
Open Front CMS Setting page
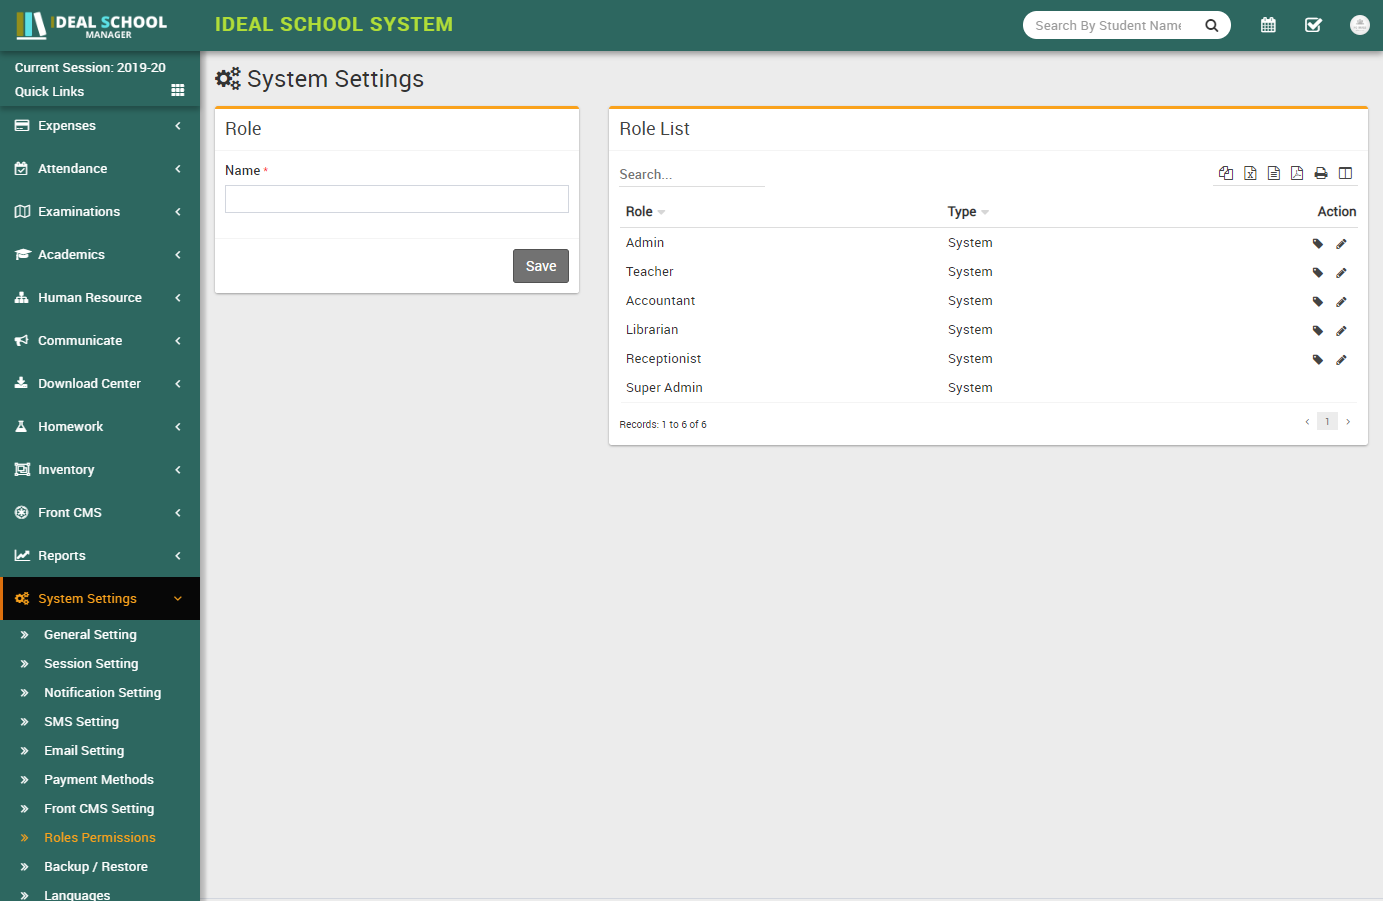(x=99, y=808)
